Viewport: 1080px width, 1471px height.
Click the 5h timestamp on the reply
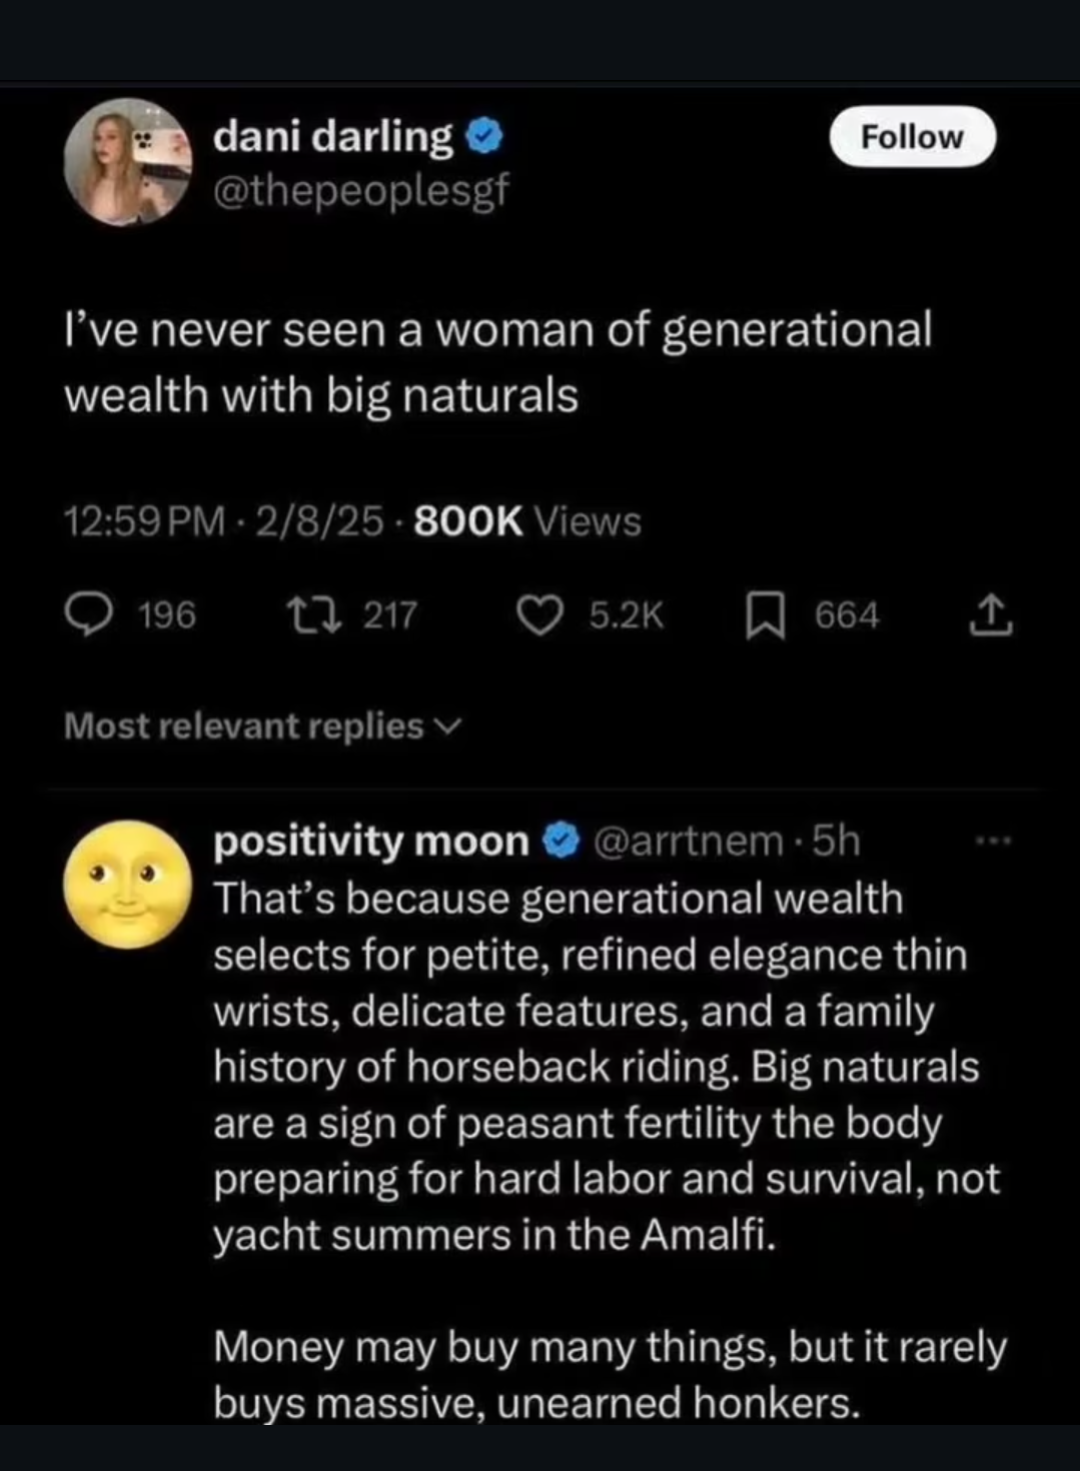coord(836,841)
